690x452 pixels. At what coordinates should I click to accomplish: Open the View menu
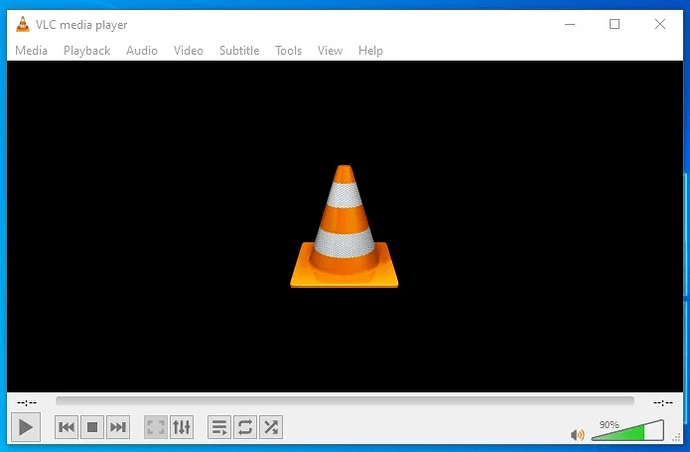coord(330,51)
